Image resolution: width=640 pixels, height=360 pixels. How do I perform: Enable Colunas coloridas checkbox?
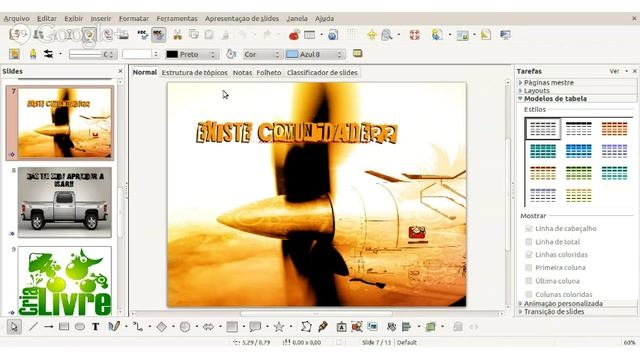(529, 294)
